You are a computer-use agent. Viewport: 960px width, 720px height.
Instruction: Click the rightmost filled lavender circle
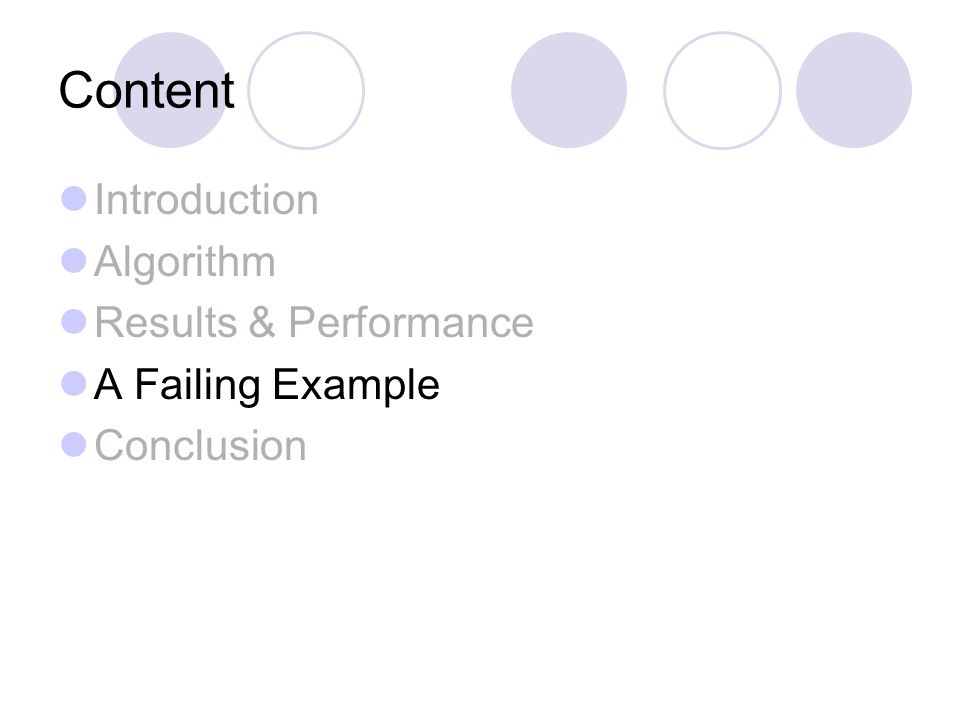pos(854,90)
